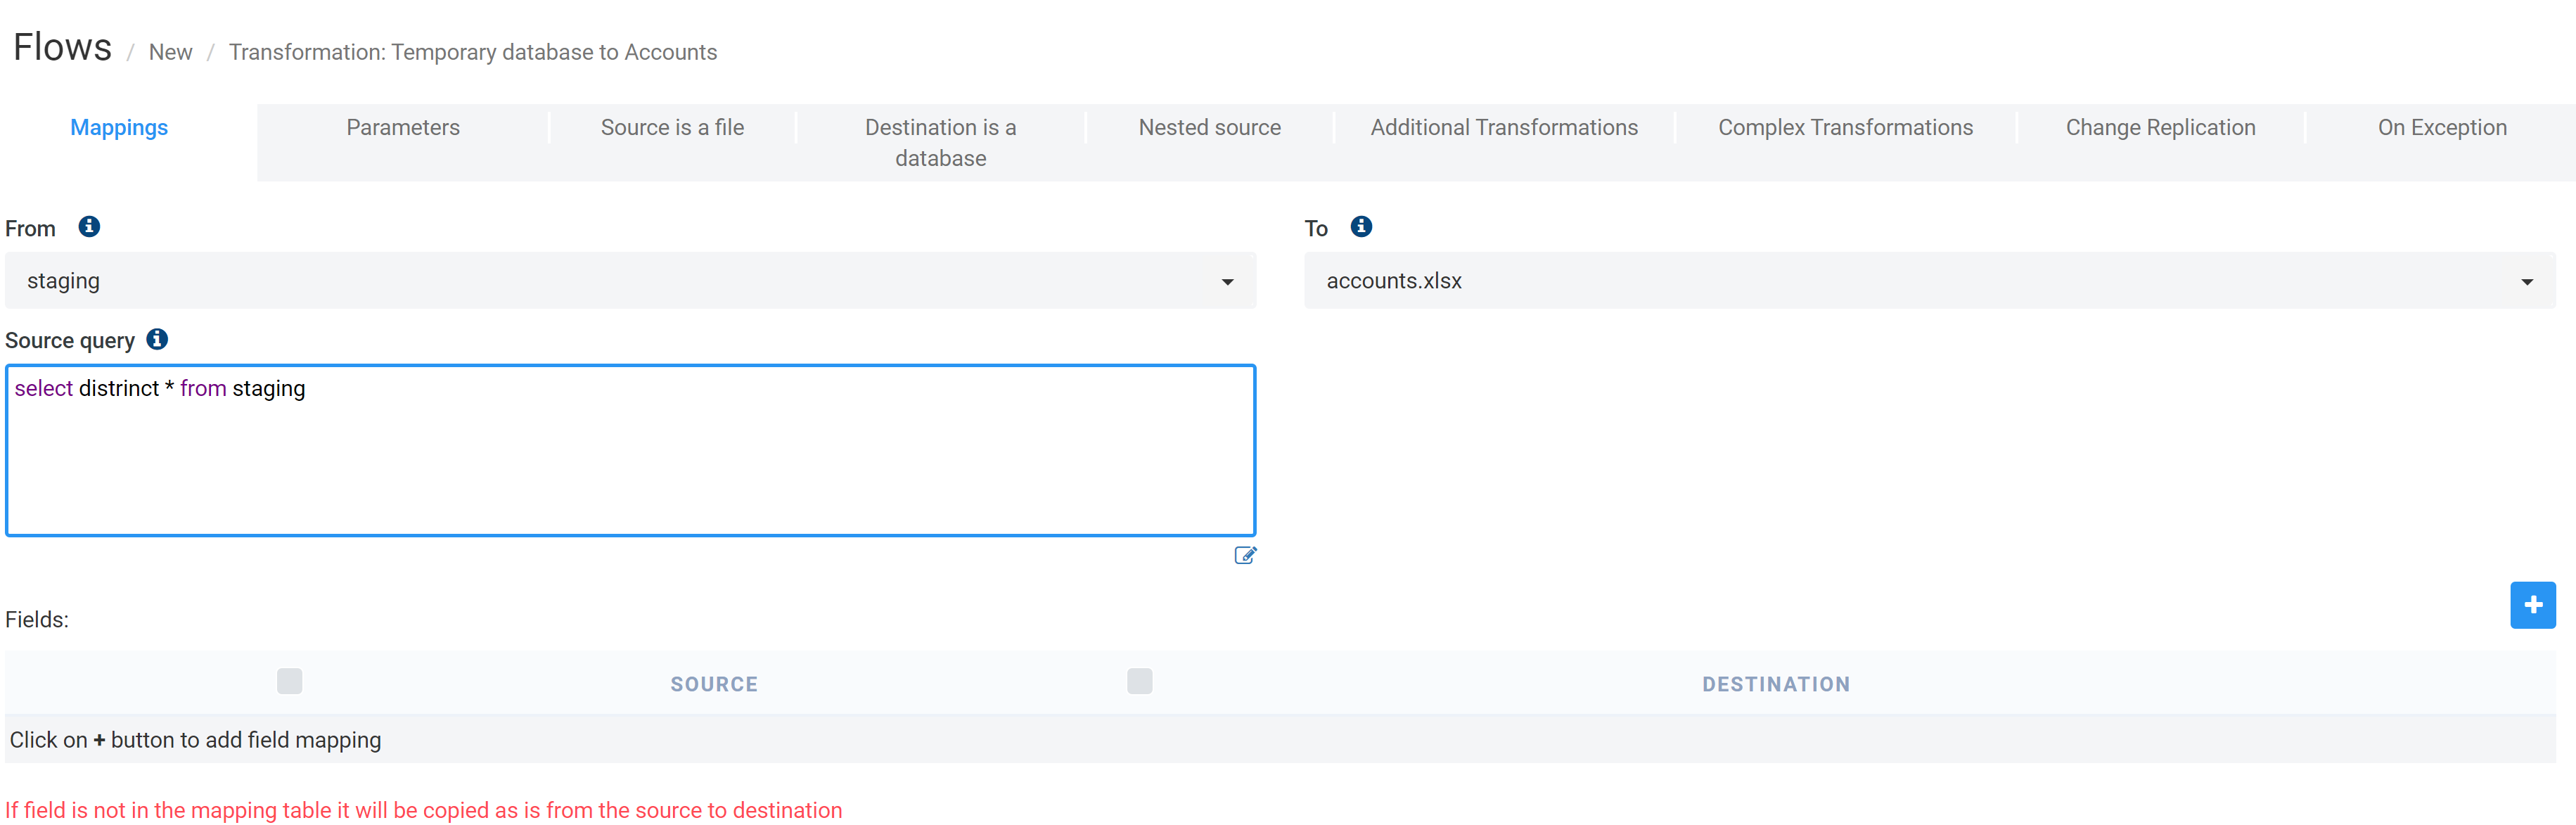
Task: Open the Source is a file tab
Action: tap(672, 128)
